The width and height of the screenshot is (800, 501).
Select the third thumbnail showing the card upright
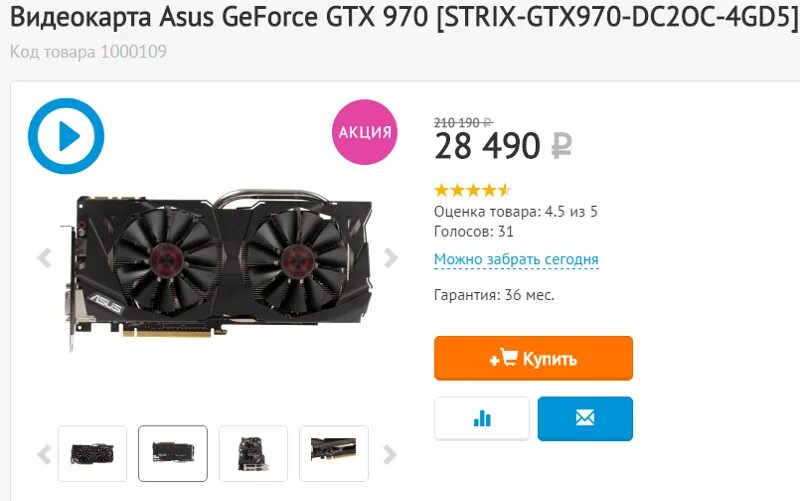click(254, 454)
